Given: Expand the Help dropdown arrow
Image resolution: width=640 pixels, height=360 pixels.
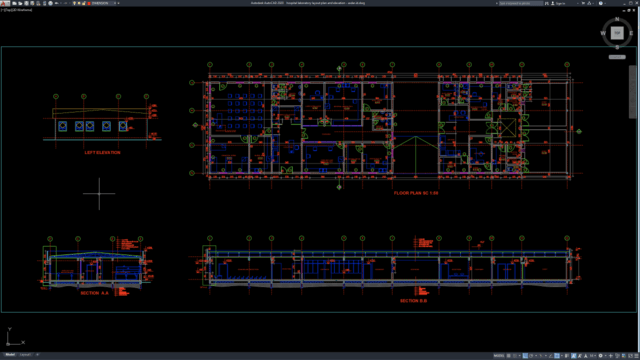Looking at the screenshot, I should pos(605,3).
